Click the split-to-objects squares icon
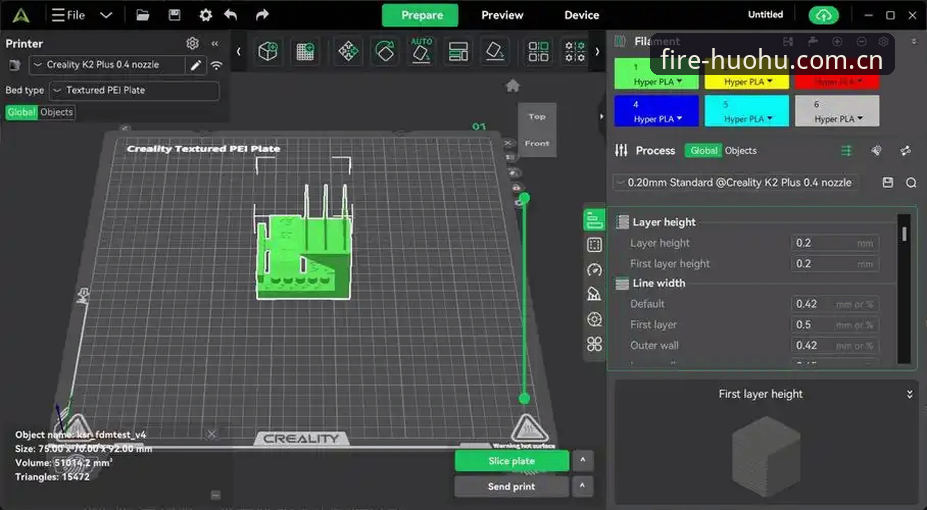This screenshot has height=510, width=927. point(538,52)
